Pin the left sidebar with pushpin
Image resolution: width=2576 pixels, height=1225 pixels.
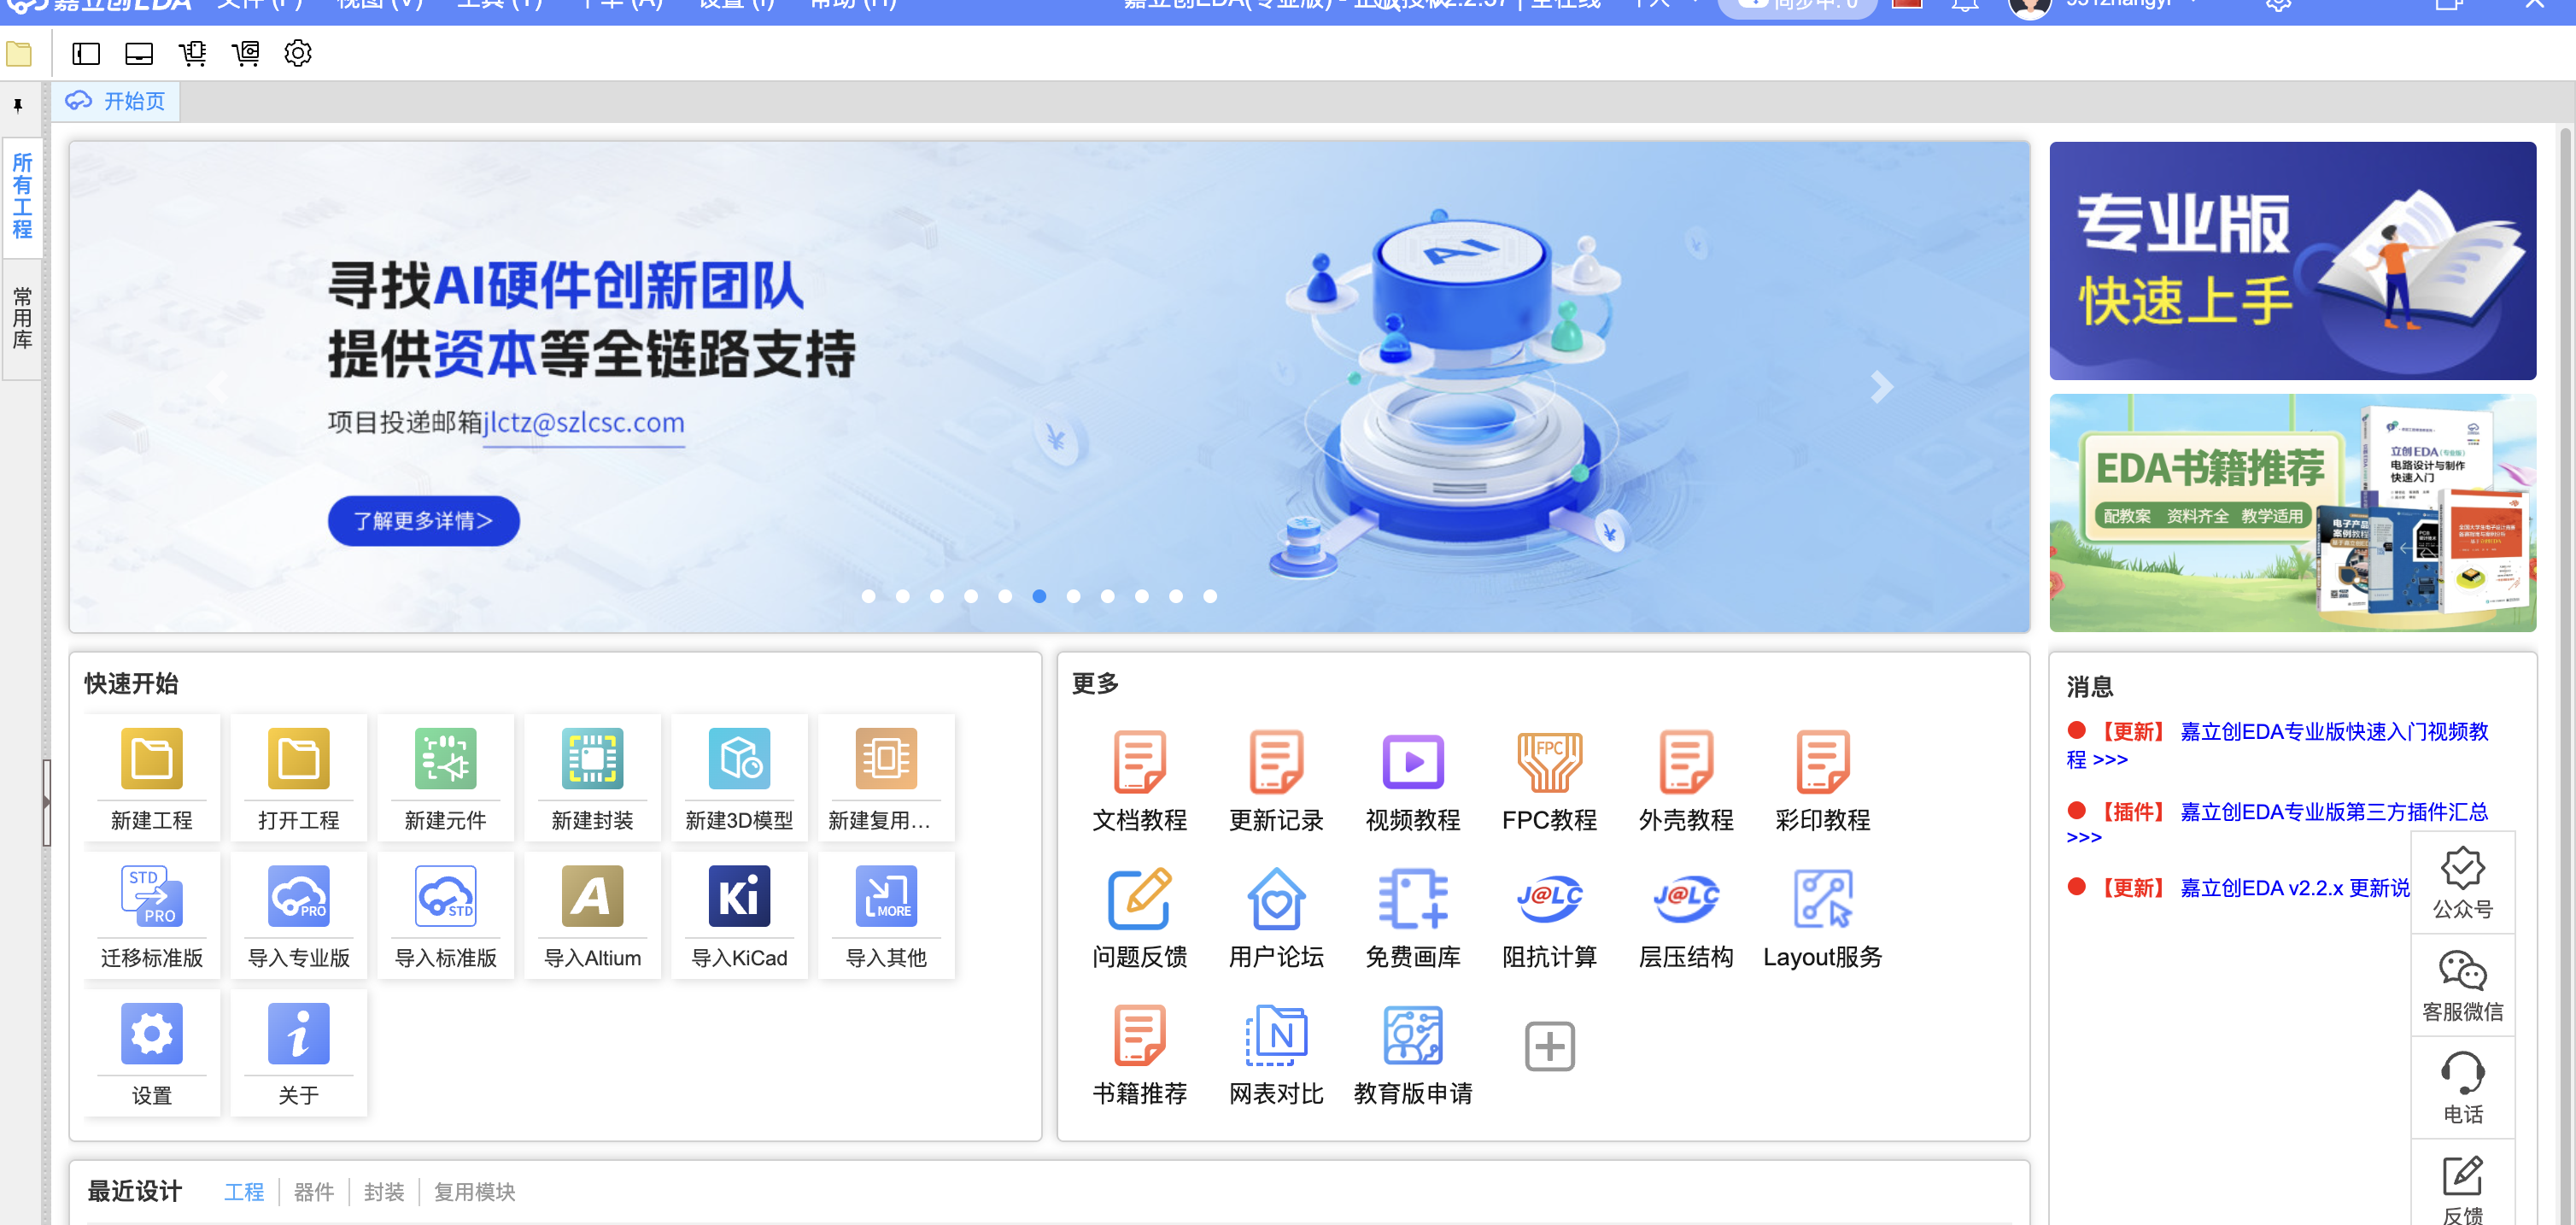[x=18, y=106]
